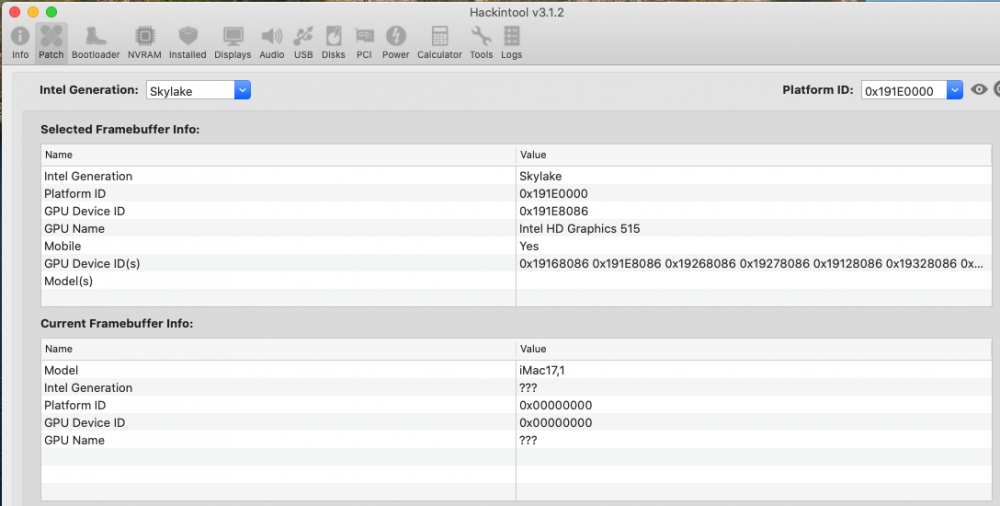Image resolution: width=1000 pixels, height=506 pixels.
Task: Open the Power section
Action: (x=396, y=42)
